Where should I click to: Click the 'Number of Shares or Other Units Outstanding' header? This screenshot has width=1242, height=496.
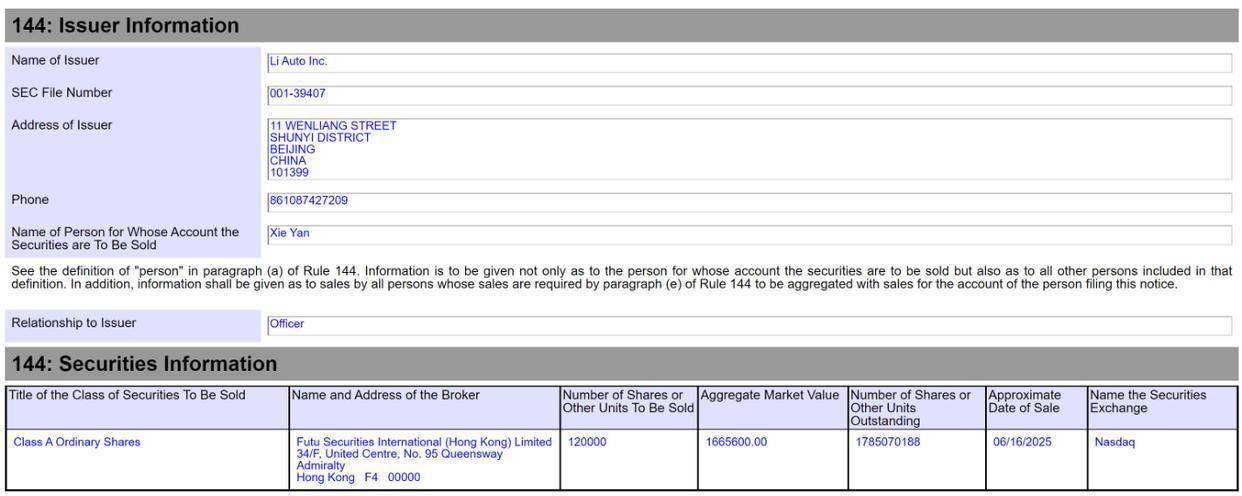[916, 408]
